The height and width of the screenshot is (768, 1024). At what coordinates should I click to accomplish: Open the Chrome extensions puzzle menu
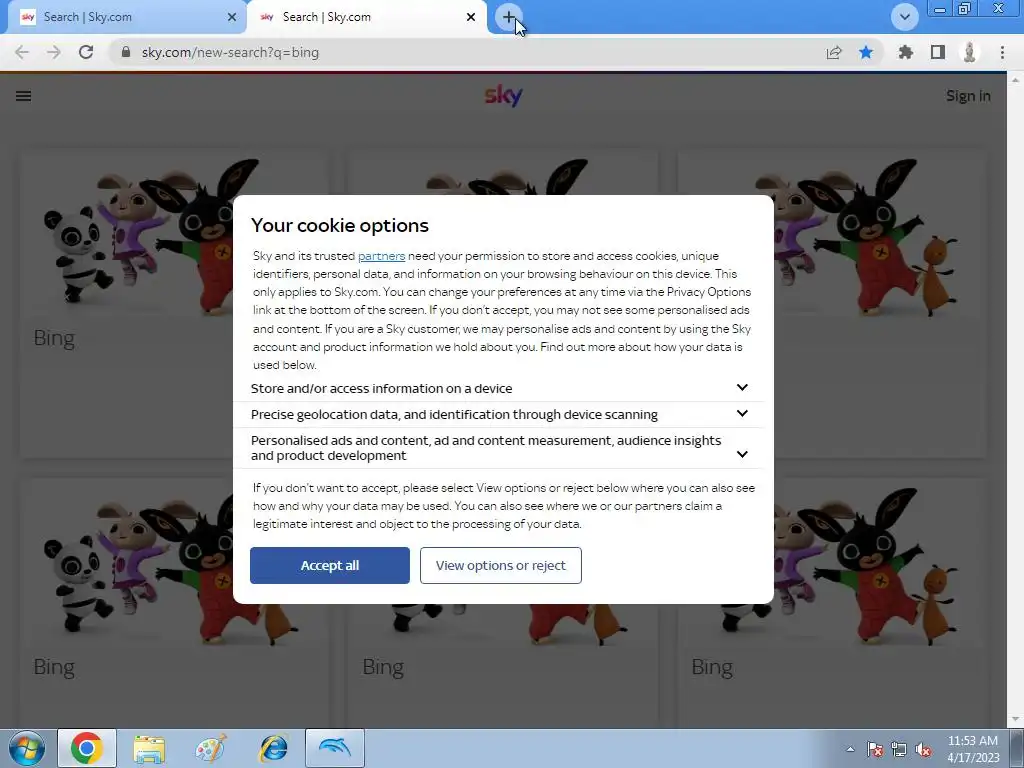tap(905, 52)
